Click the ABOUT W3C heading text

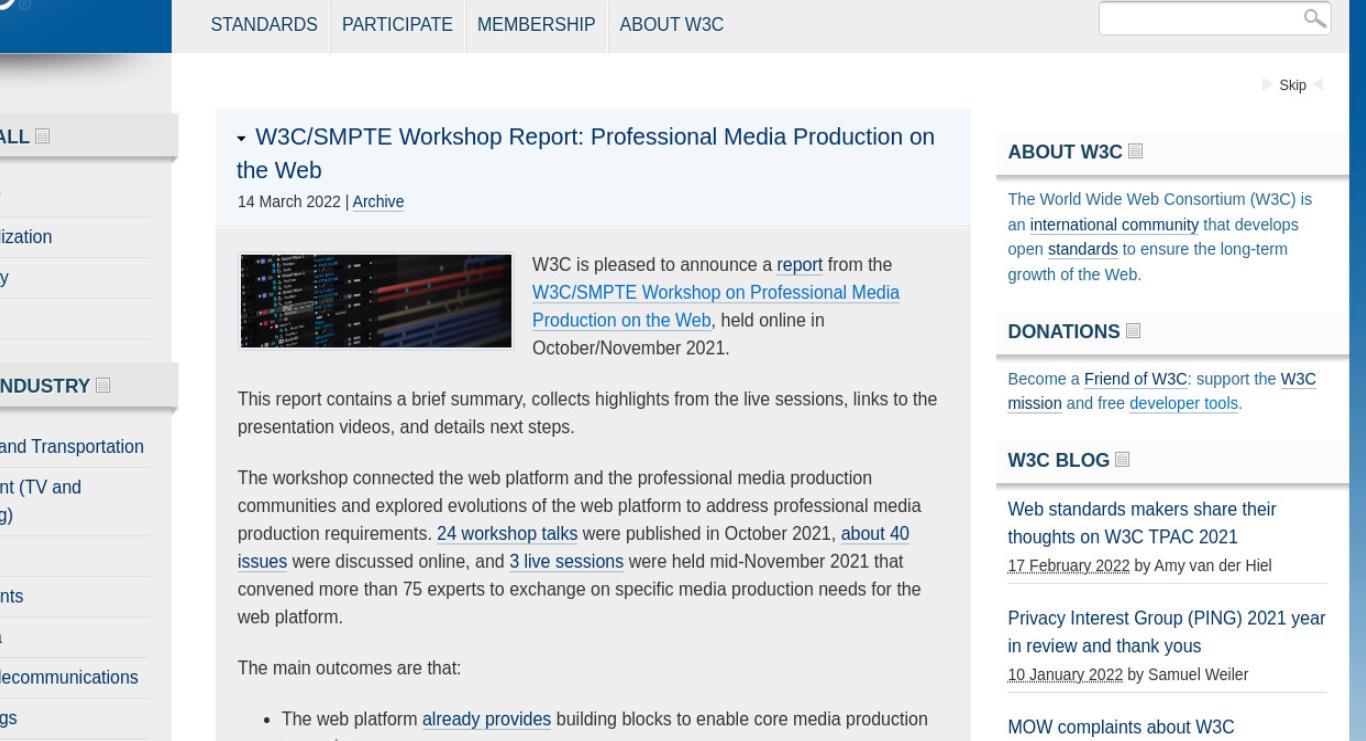pyautogui.click(x=1066, y=153)
